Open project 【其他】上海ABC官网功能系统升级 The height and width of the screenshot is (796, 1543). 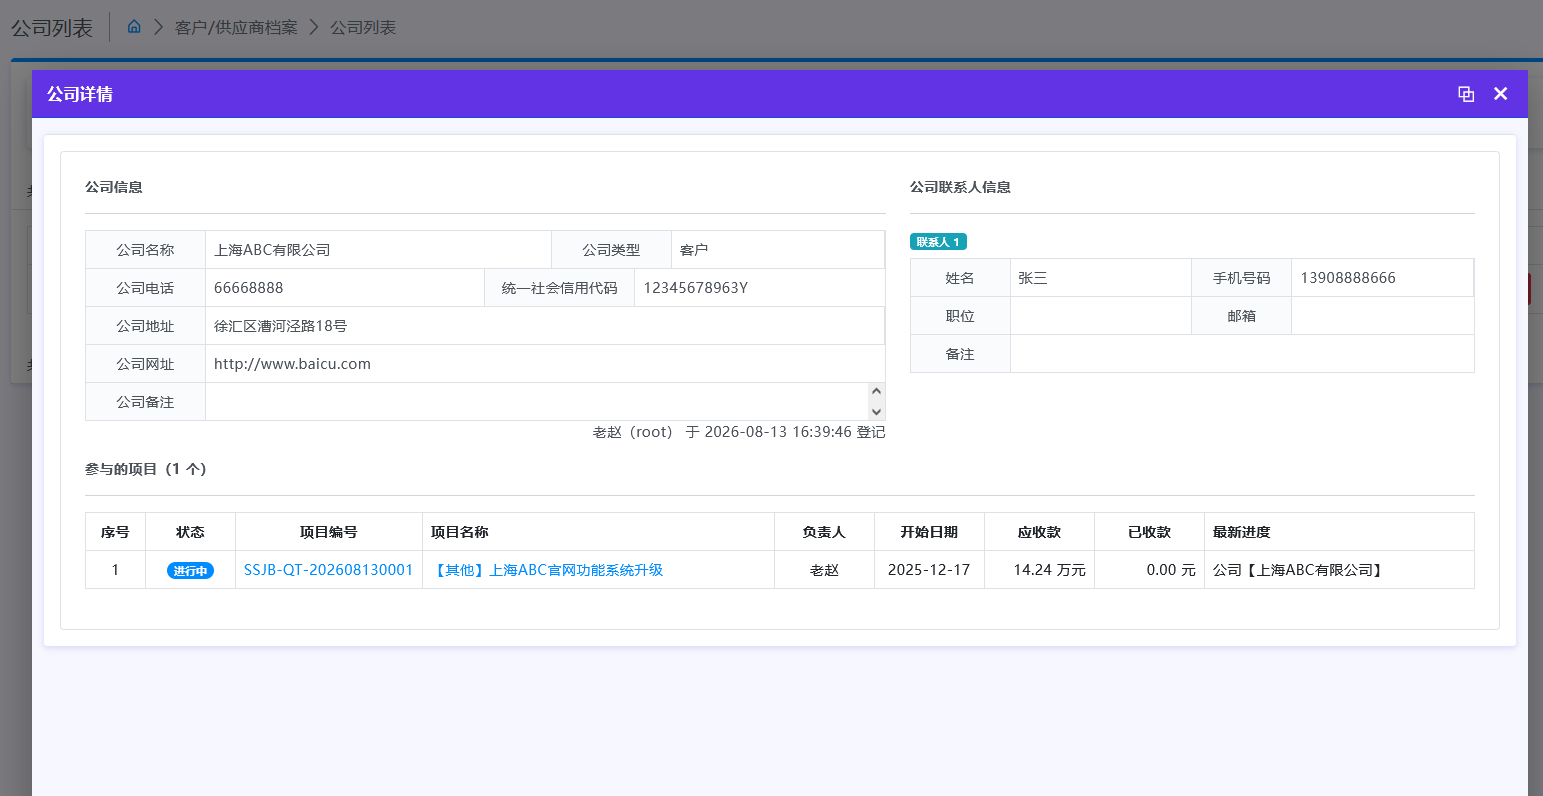tap(547, 570)
